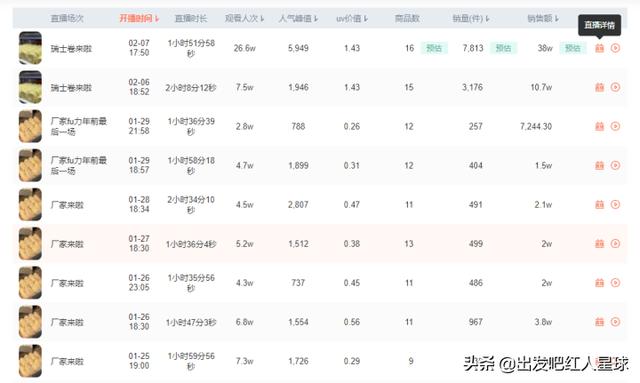Sort by uv价值 column header
This screenshot has width=640, height=383.
[x=352, y=18]
